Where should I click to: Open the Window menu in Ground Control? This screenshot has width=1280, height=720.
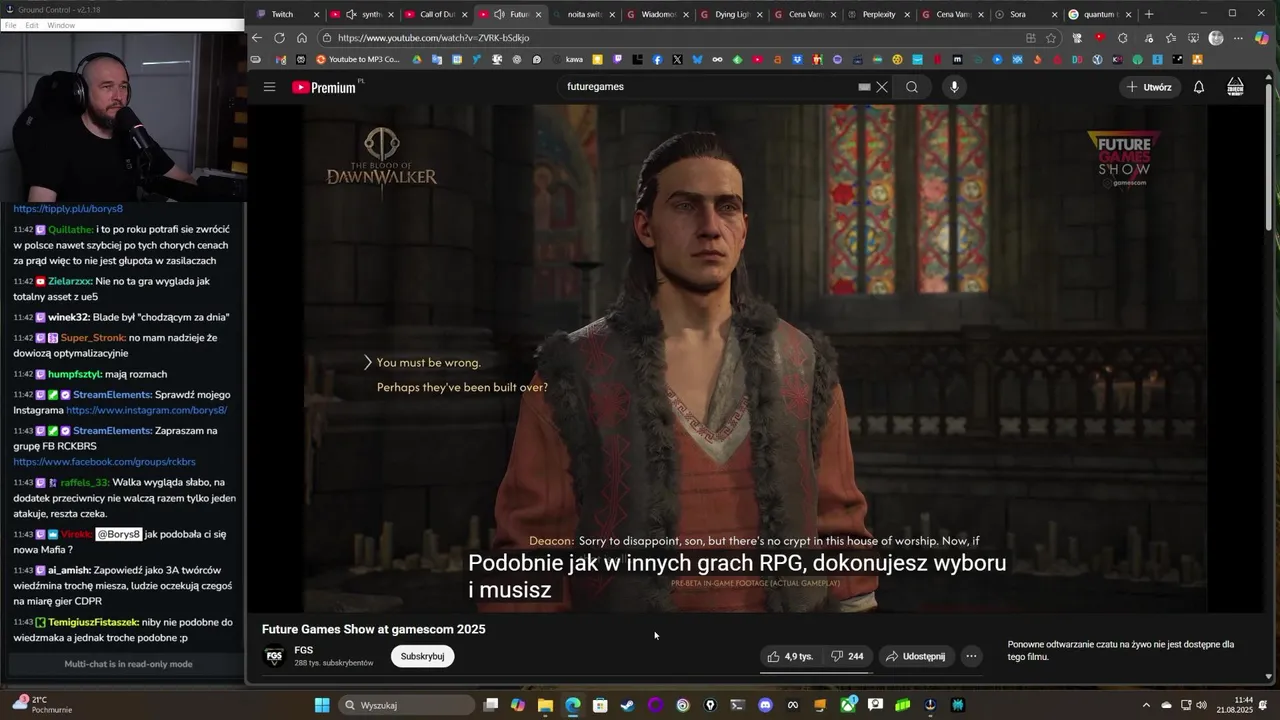tap(61, 25)
